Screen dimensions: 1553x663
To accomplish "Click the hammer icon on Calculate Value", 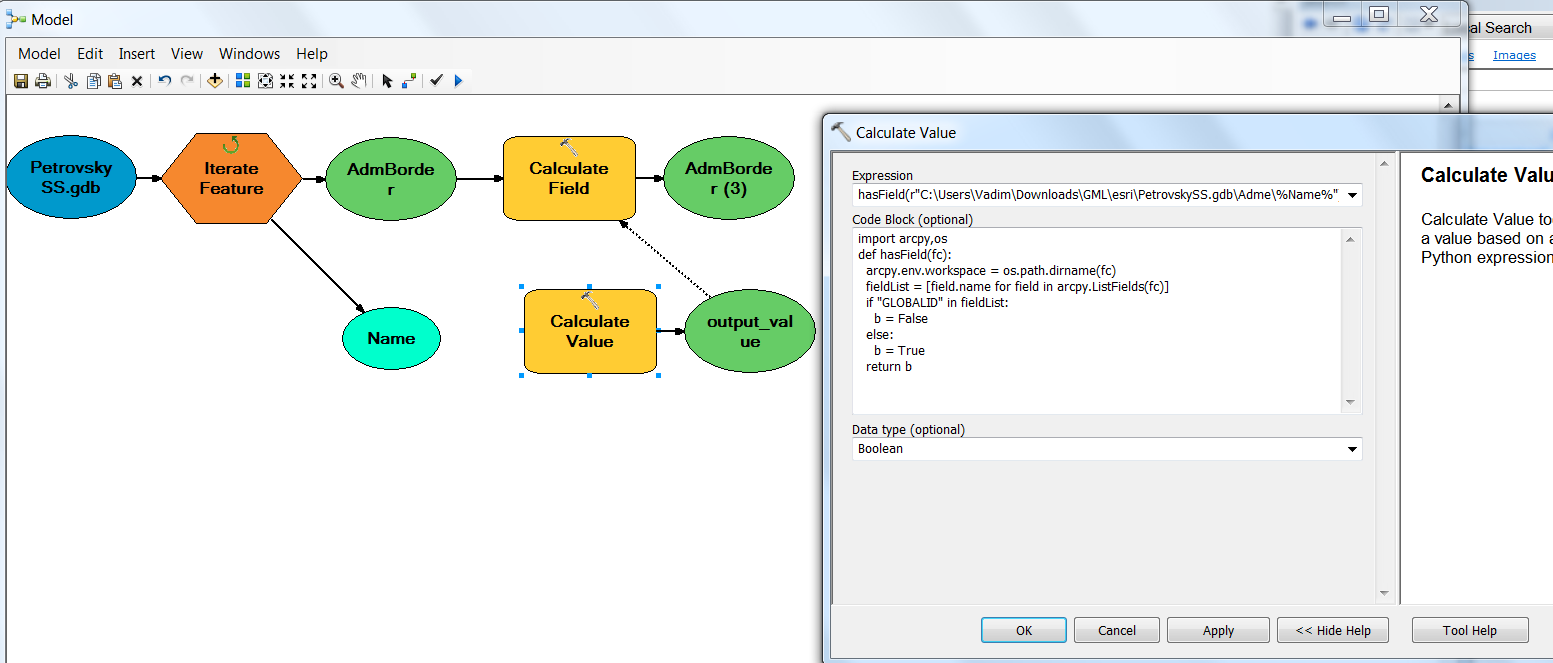I will (x=590, y=299).
